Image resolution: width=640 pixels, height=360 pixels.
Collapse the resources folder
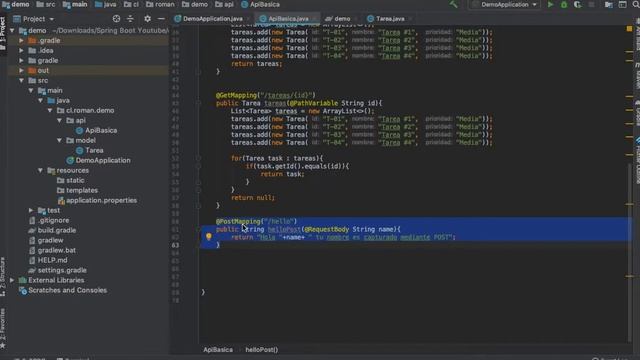coord(40,170)
